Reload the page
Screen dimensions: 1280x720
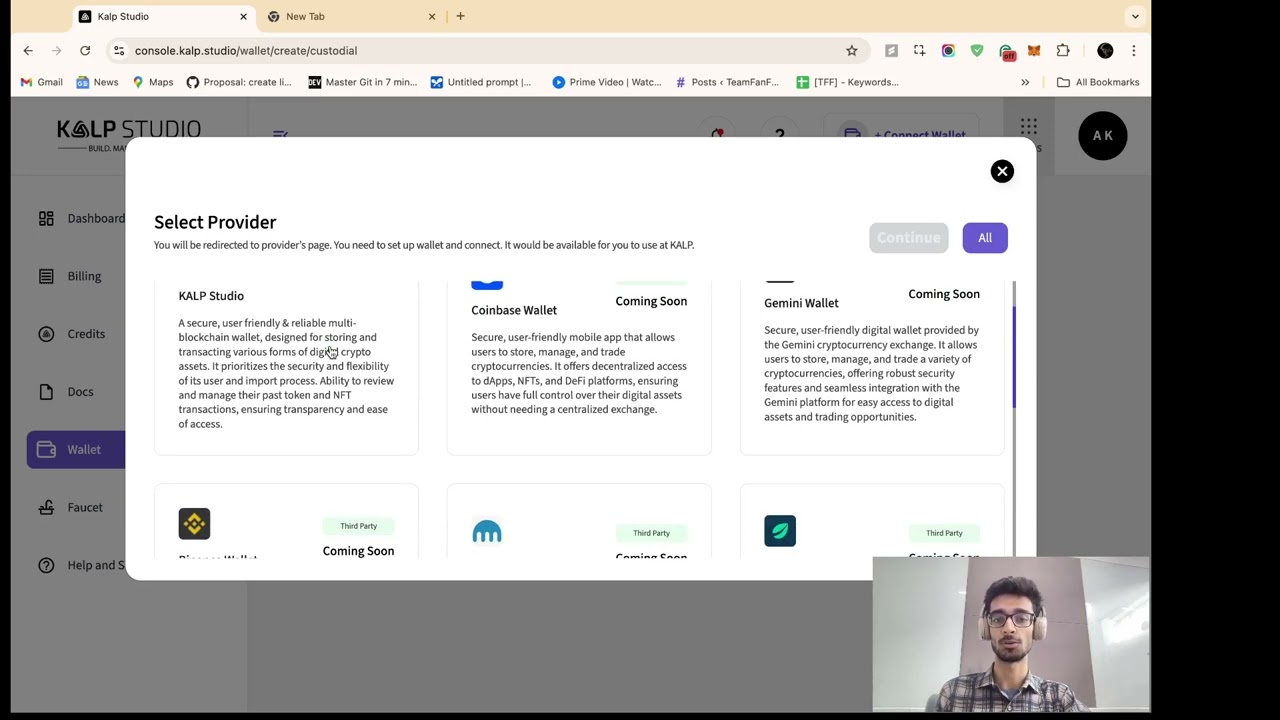pos(85,50)
